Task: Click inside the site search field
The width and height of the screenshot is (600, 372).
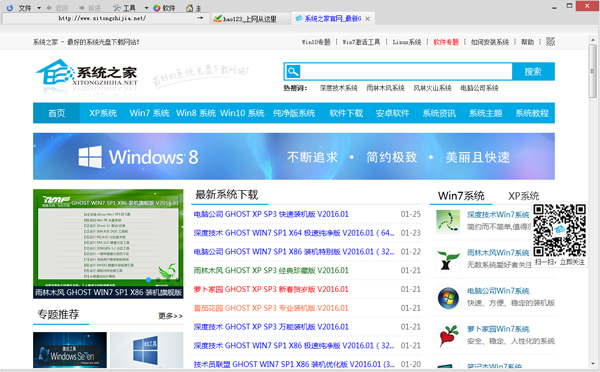Action: [x=406, y=72]
